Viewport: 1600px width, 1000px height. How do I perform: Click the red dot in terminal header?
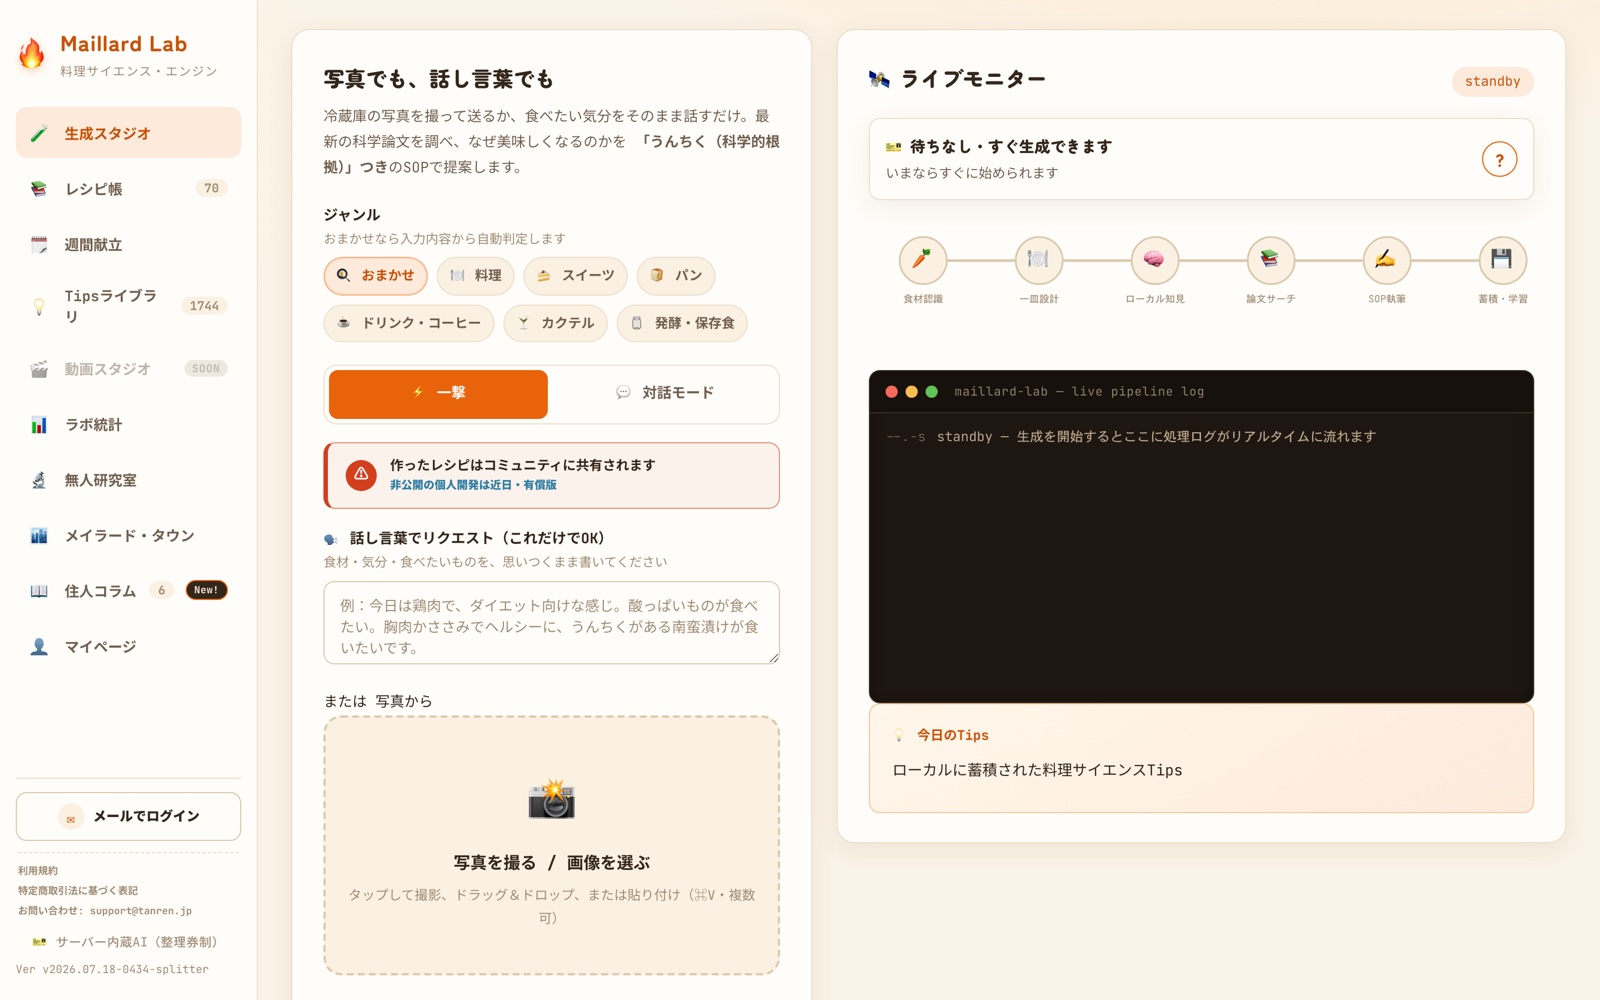click(891, 392)
